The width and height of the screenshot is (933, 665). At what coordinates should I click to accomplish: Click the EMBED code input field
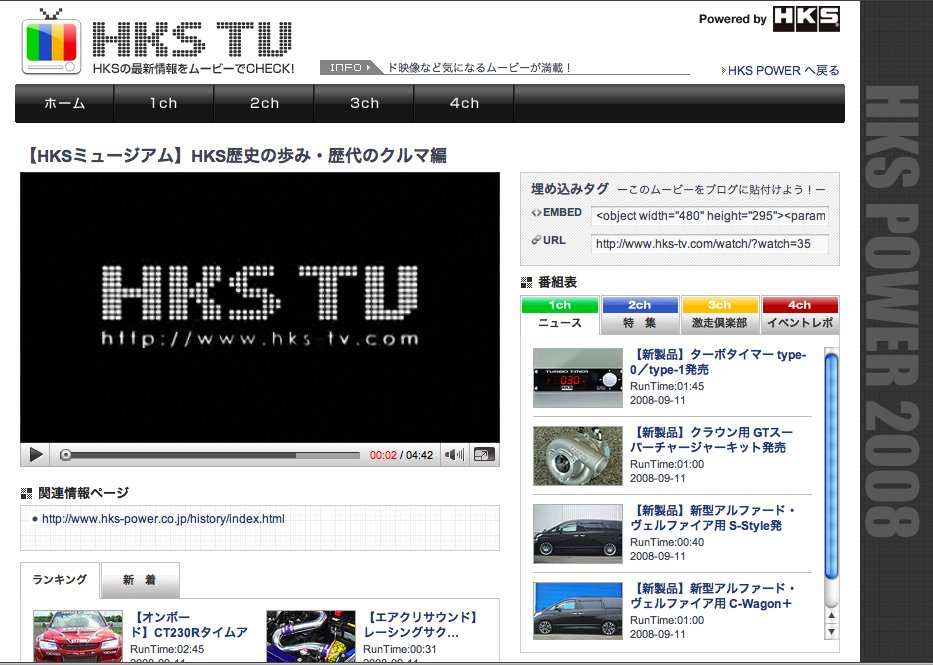pos(709,216)
